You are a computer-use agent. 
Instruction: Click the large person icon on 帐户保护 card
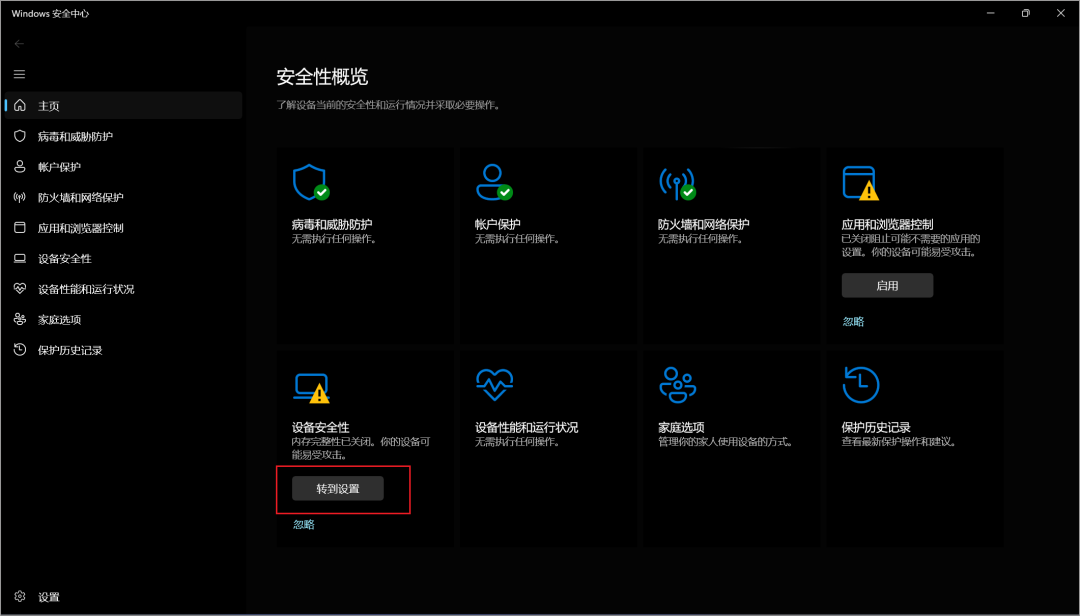click(x=494, y=182)
